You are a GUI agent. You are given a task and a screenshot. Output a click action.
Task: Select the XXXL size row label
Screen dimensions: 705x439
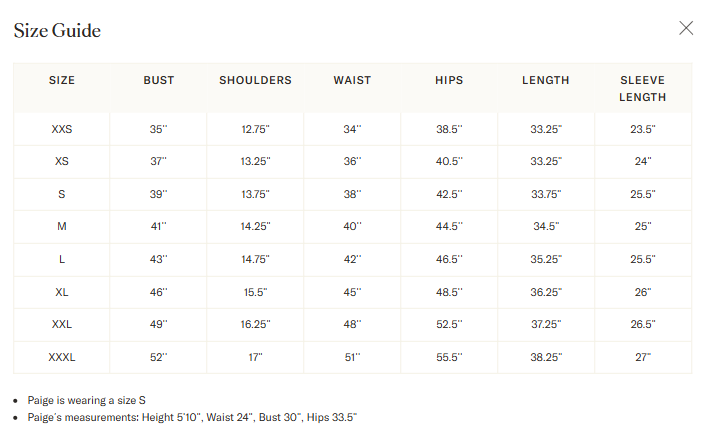pos(62,357)
